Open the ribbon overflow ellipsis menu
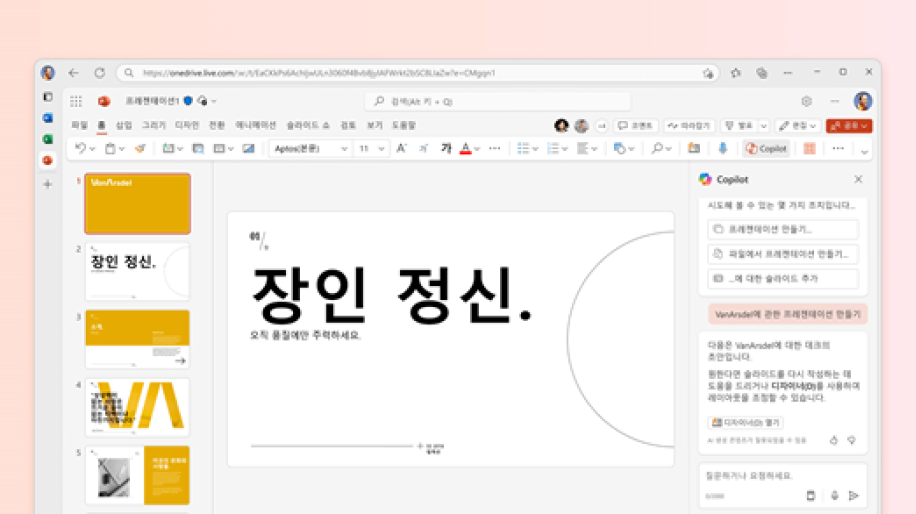 (x=838, y=148)
